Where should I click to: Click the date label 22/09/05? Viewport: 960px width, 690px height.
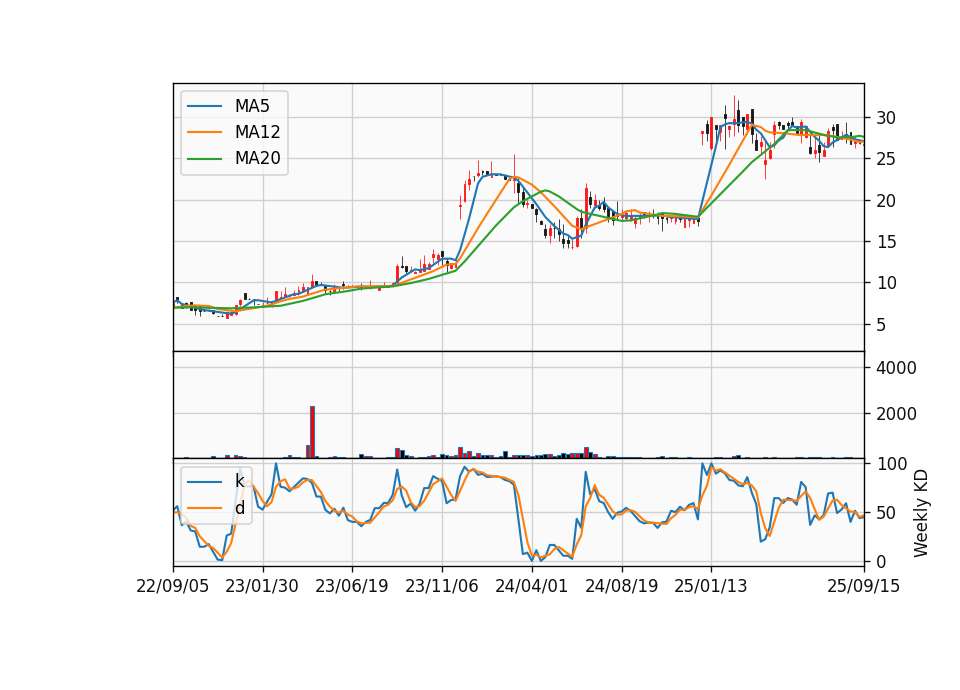coord(173,586)
